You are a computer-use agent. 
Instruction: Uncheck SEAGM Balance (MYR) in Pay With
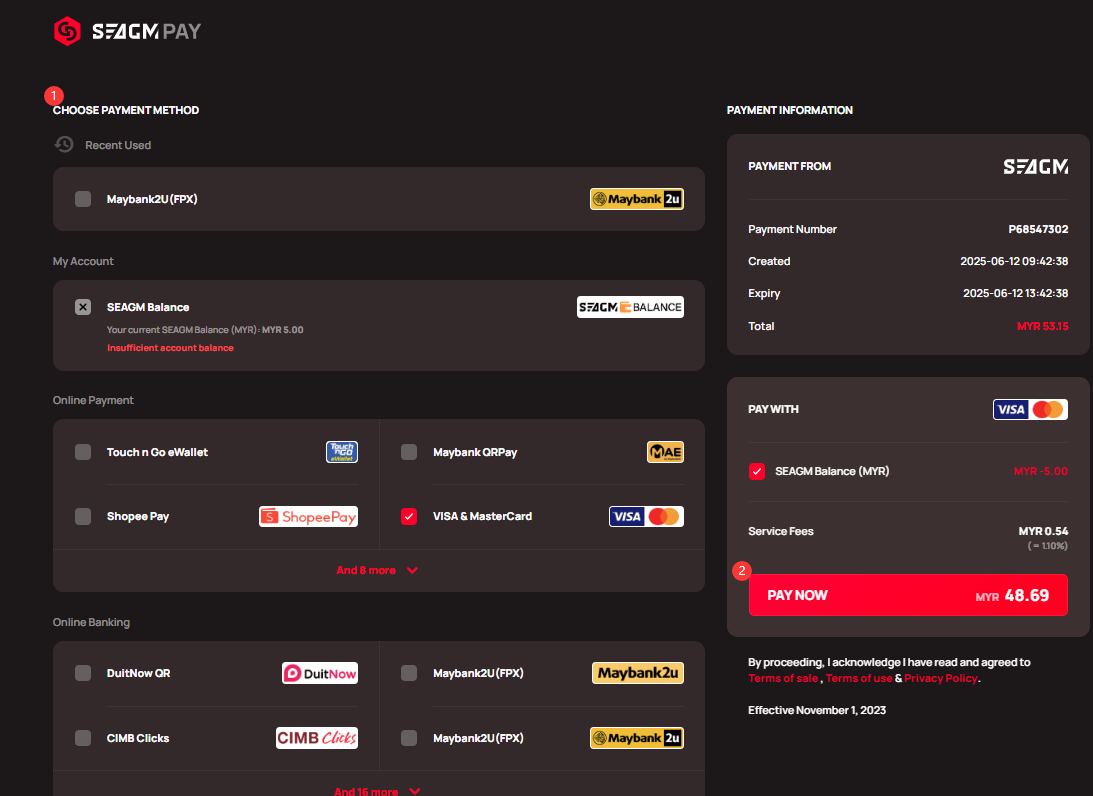[x=756, y=471]
